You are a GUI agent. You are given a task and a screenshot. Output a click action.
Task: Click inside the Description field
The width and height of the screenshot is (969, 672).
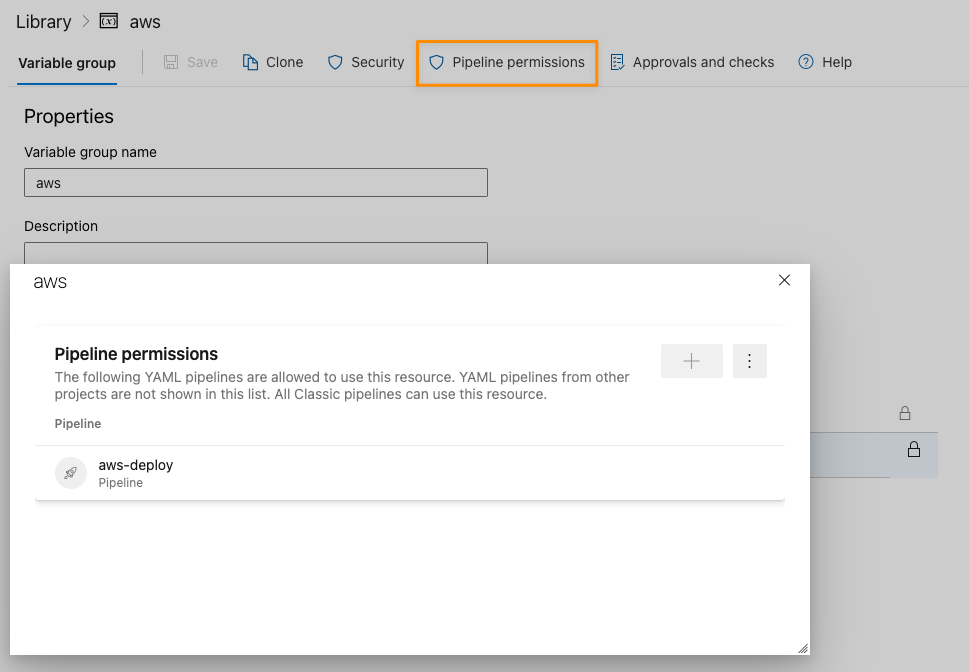point(255,253)
